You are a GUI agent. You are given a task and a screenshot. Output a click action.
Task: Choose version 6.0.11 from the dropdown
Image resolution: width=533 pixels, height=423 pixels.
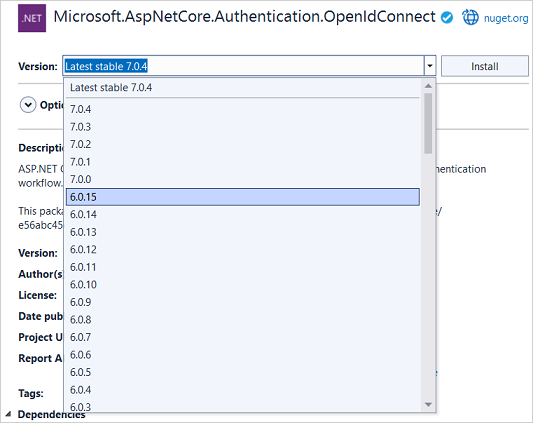[x=243, y=267]
